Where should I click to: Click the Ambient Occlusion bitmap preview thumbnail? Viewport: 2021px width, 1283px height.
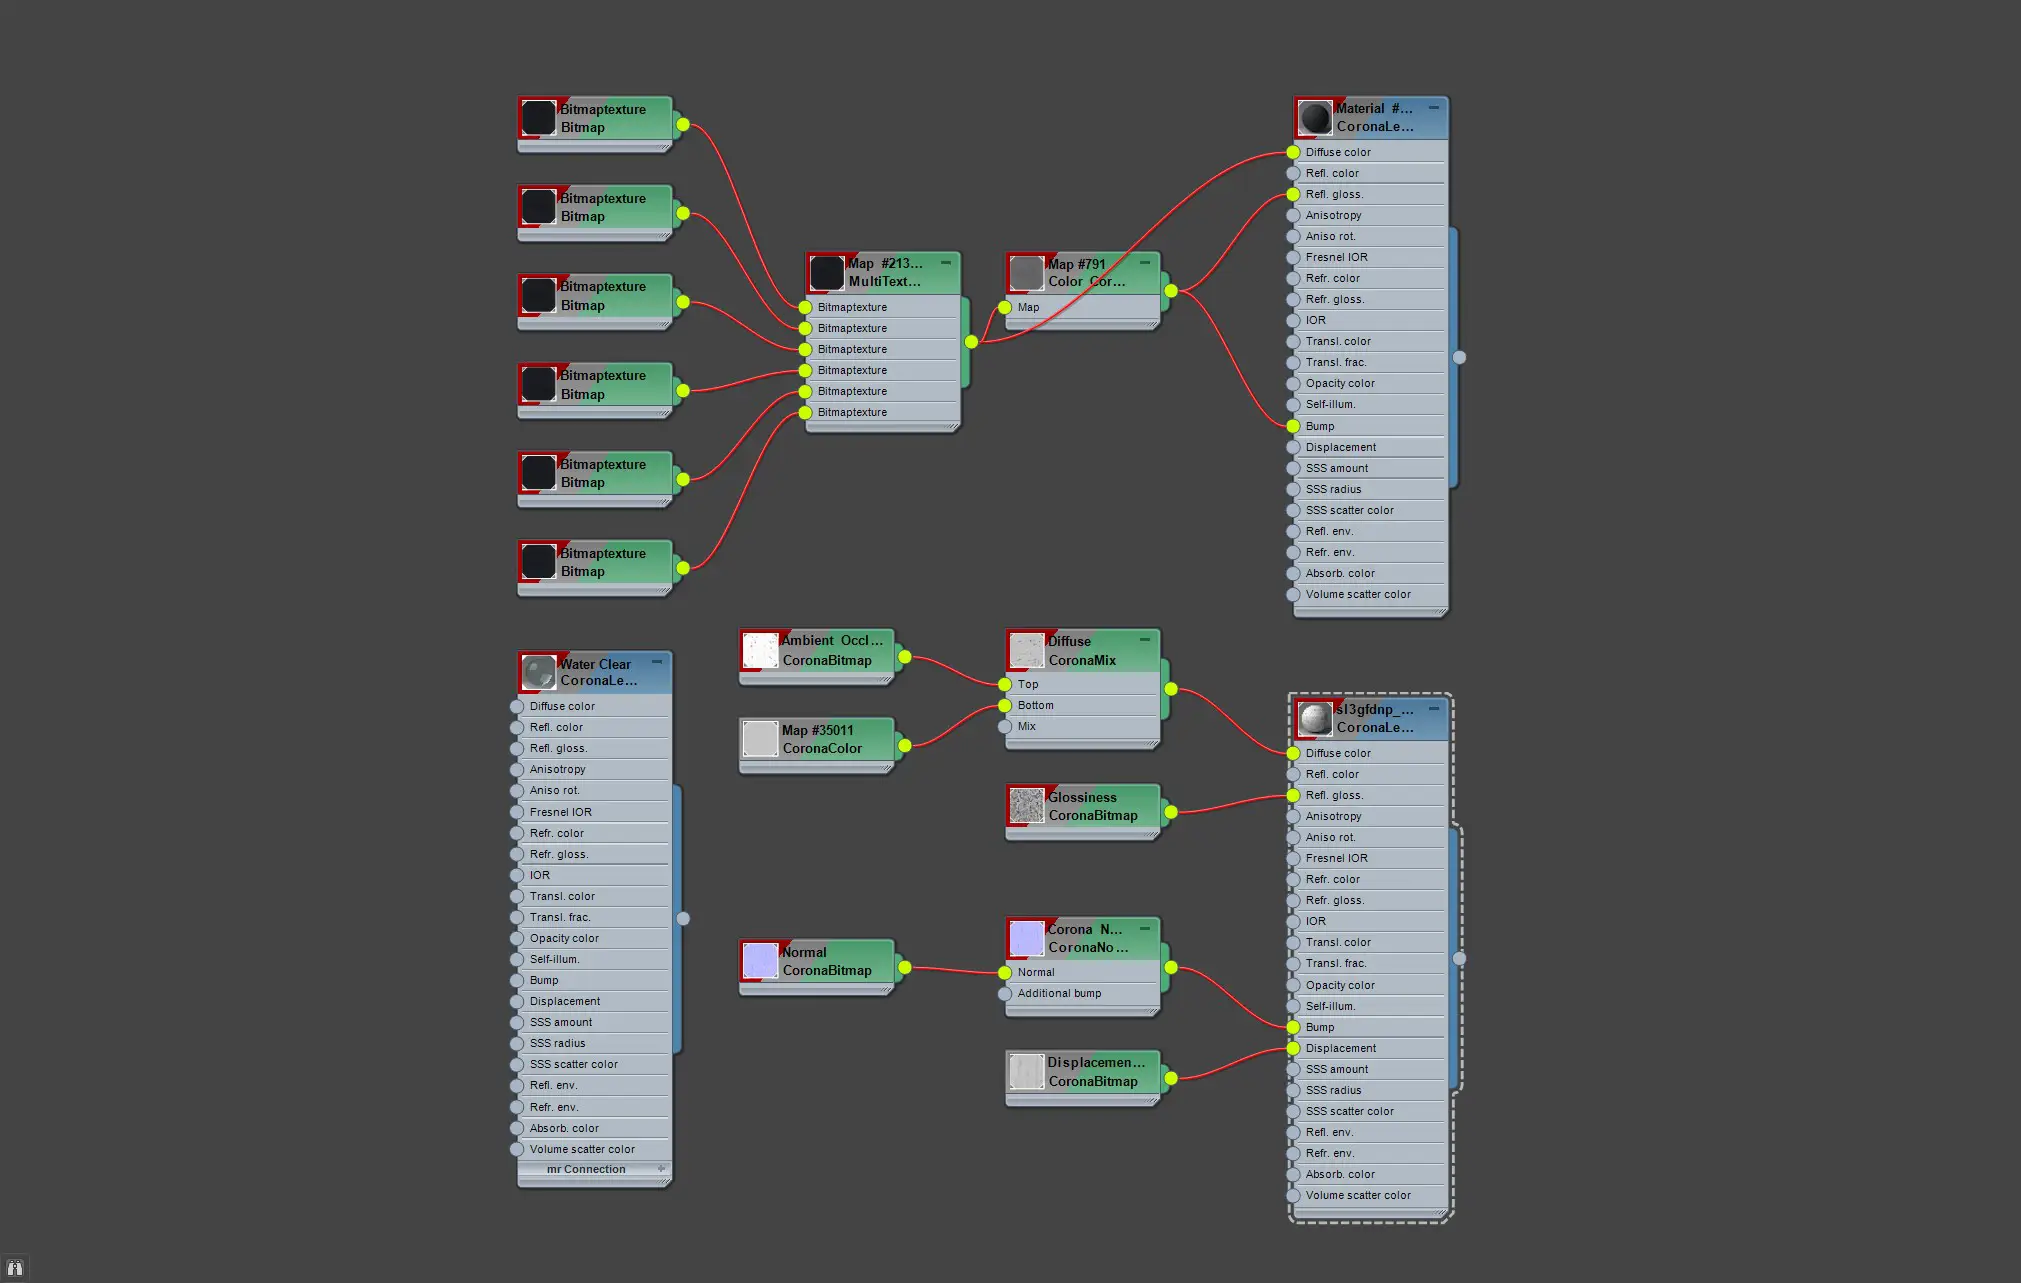point(760,651)
